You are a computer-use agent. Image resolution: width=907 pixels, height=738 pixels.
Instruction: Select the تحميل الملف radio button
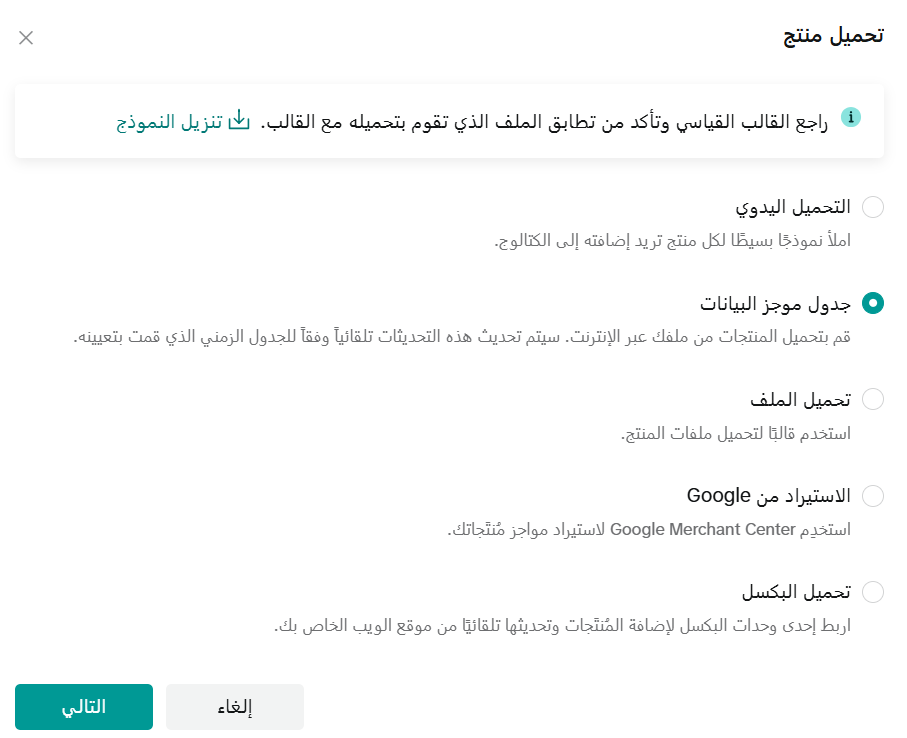pyautogui.click(x=873, y=399)
